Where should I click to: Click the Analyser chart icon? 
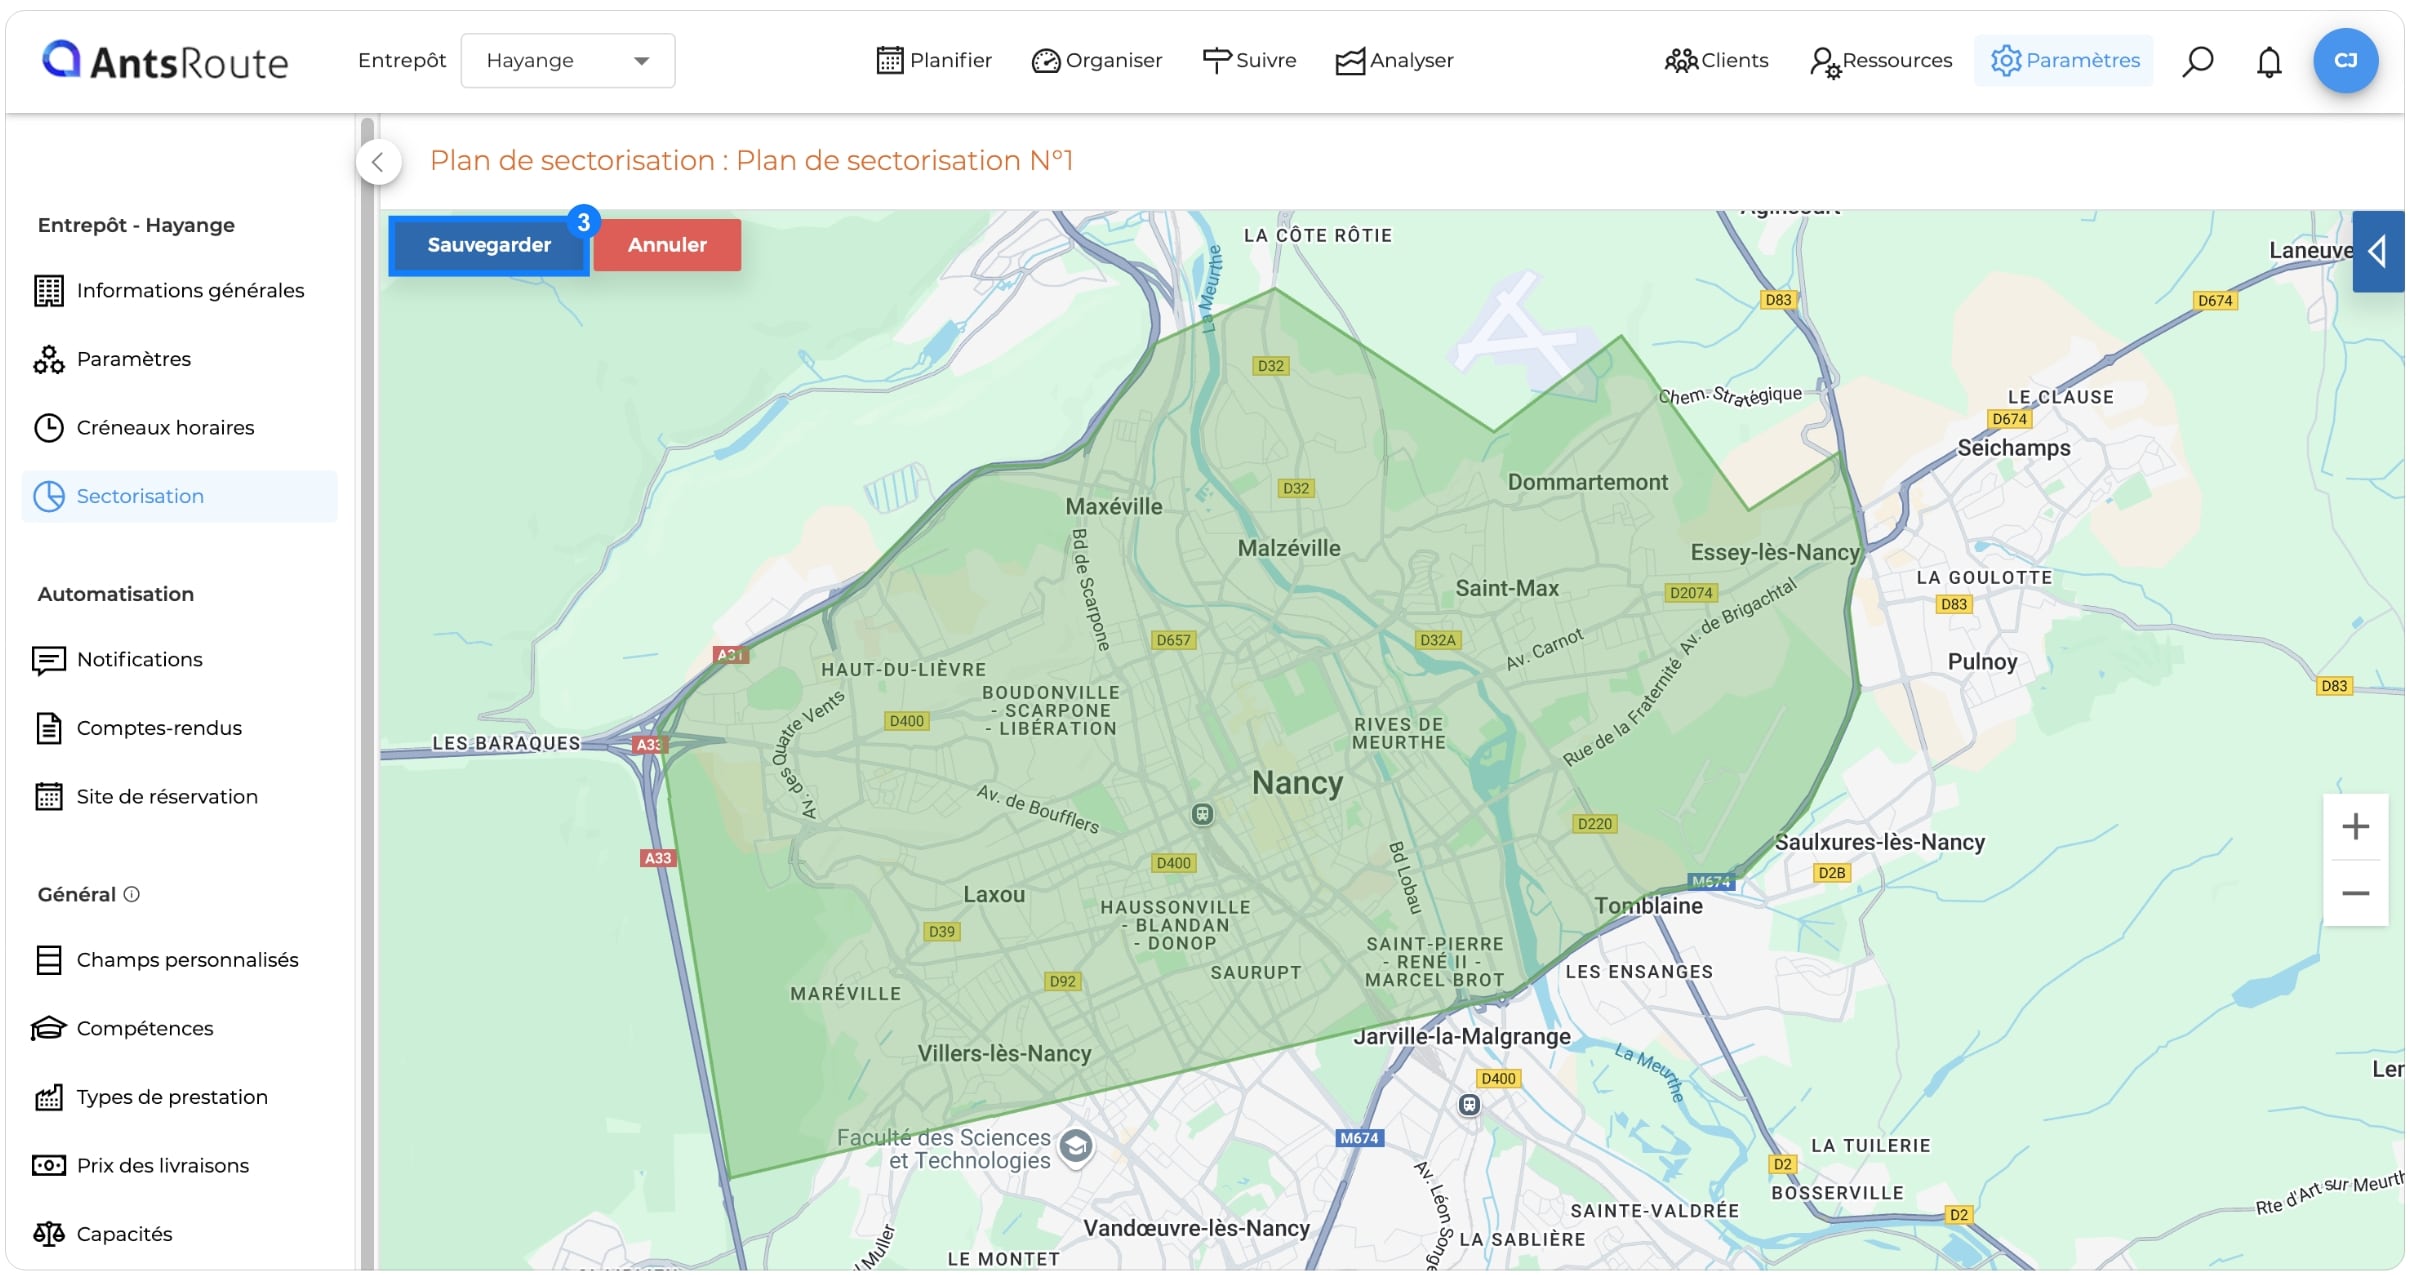1350,61
